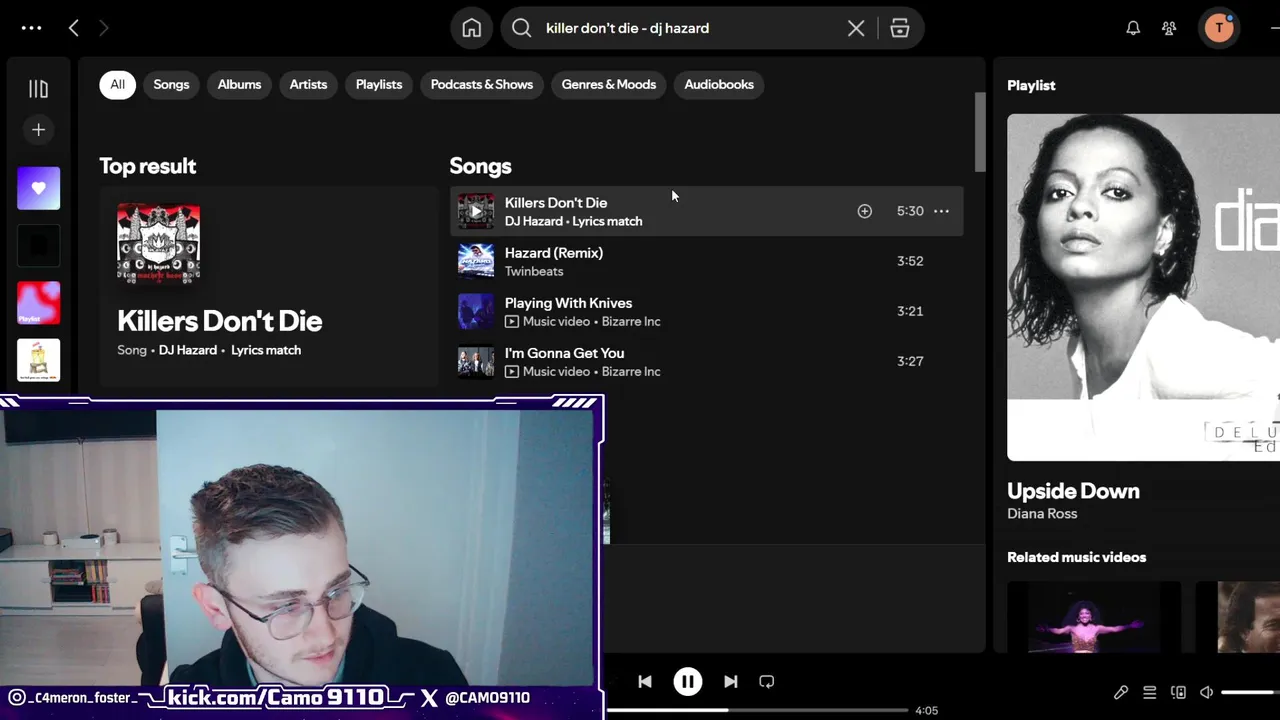The image size is (1280, 720).
Task: Open Liked Songs heart tile
Action: click(x=38, y=188)
